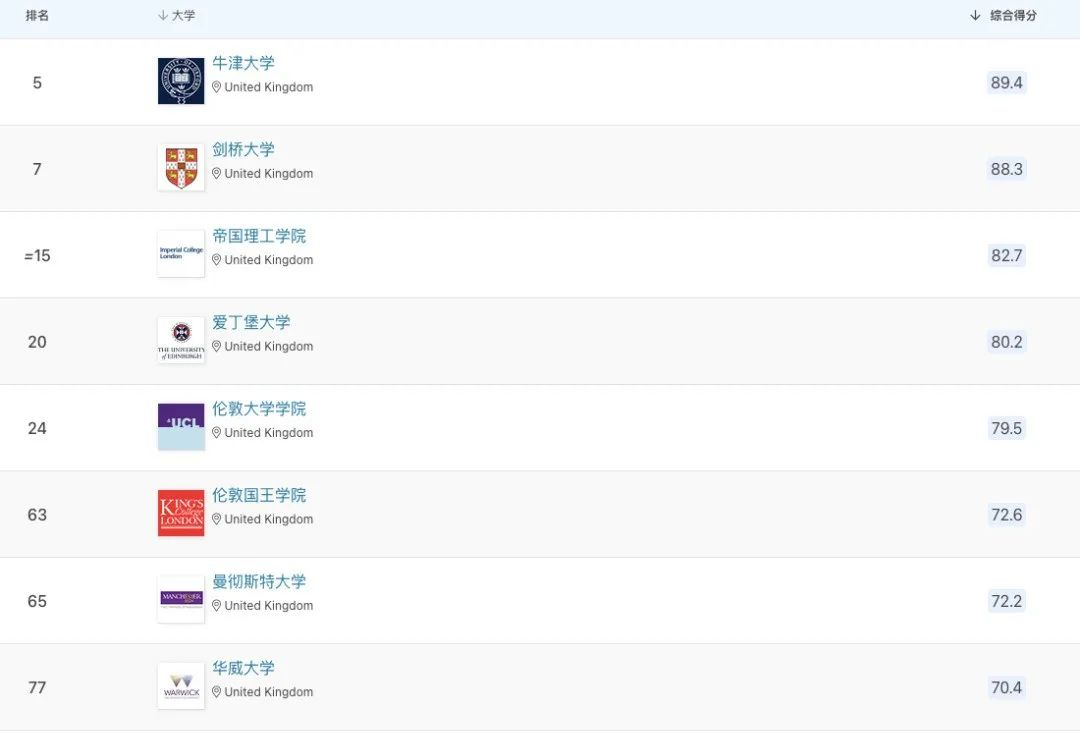
Task: Click the Oxford University crest logo
Action: point(180,80)
